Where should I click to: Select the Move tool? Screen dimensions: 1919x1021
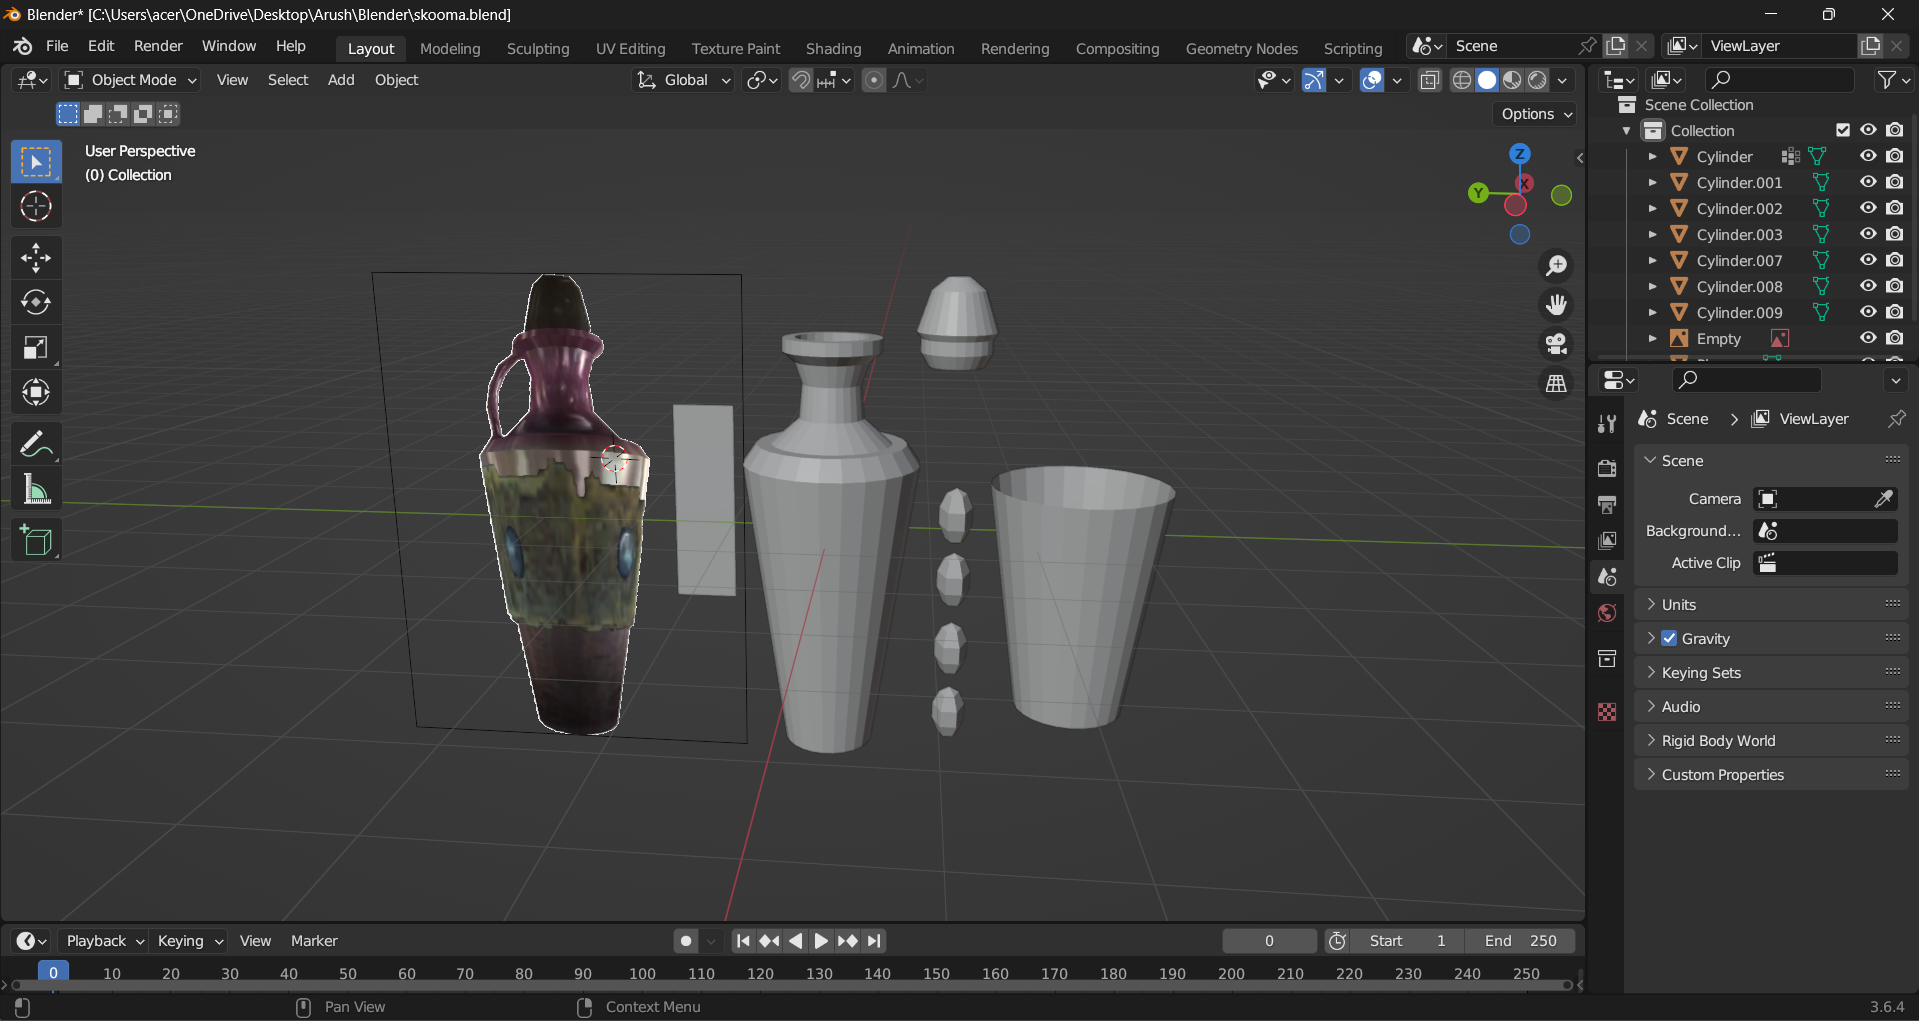click(36, 258)
